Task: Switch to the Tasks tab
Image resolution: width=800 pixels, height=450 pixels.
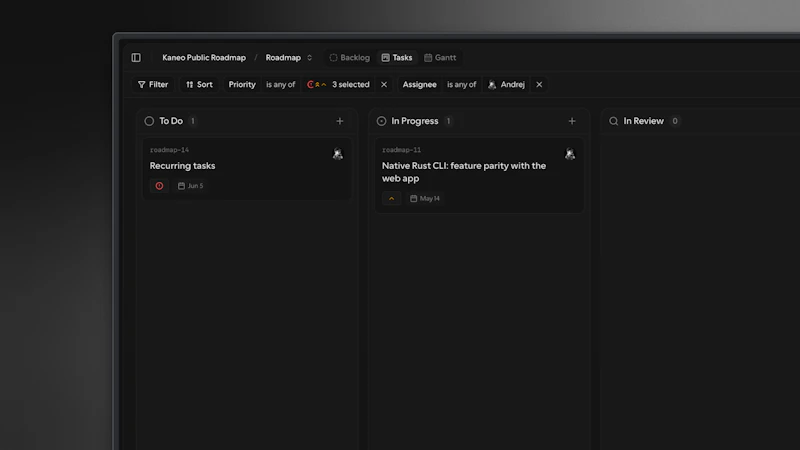Action: pos(396,58)
